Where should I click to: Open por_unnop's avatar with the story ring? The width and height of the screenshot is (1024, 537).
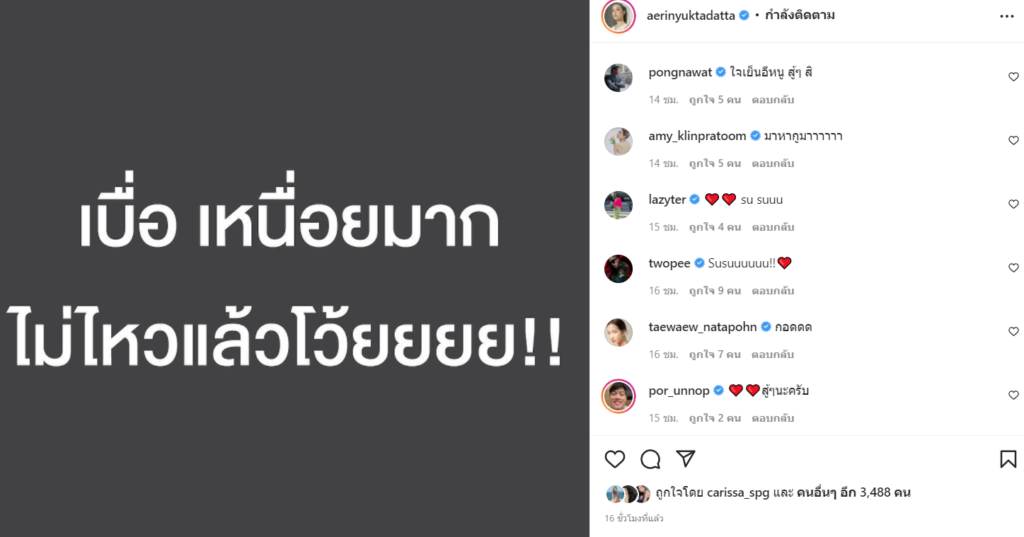point(618,395)
